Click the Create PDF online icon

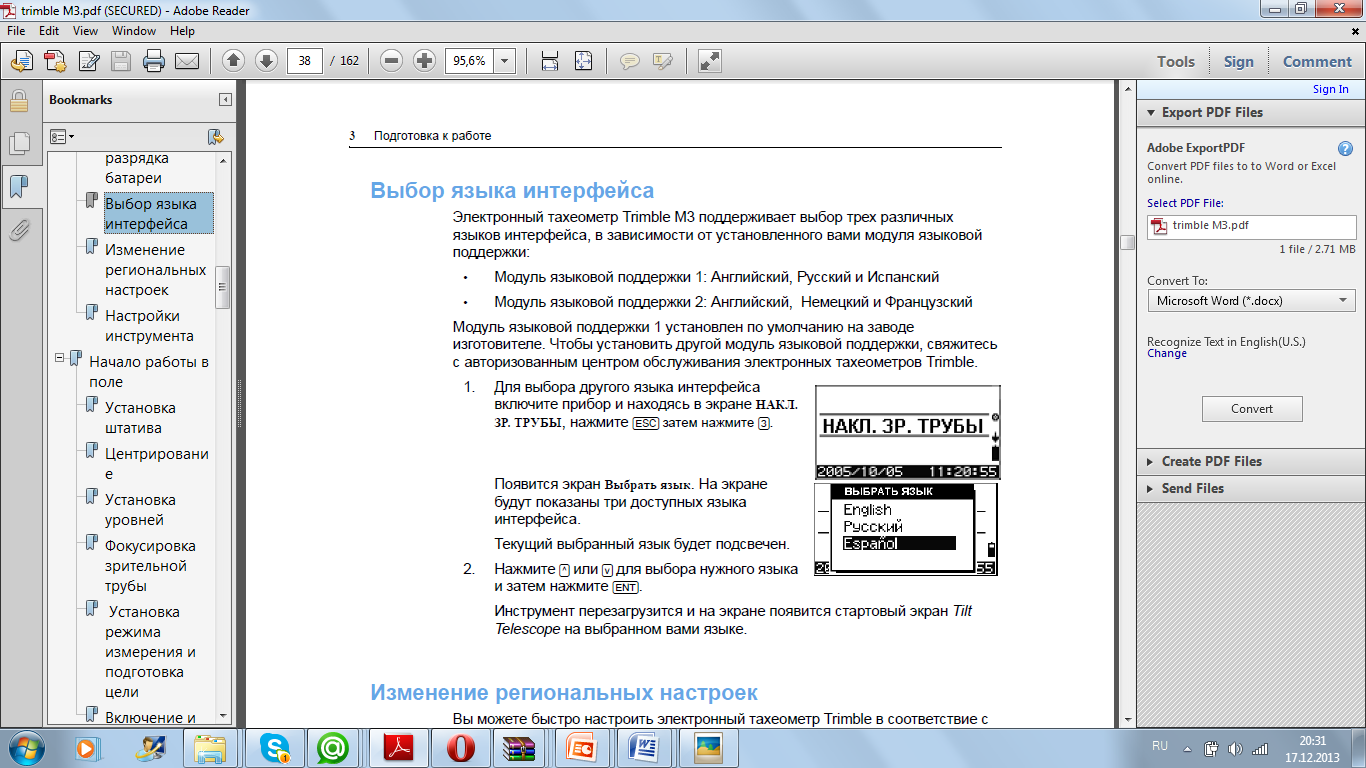coord(54,61)
